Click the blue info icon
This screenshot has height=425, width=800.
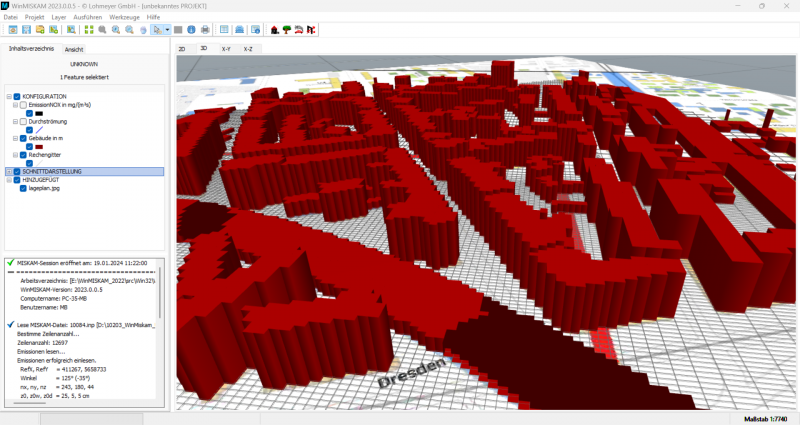pyautogui.click(x=191, y=30)
